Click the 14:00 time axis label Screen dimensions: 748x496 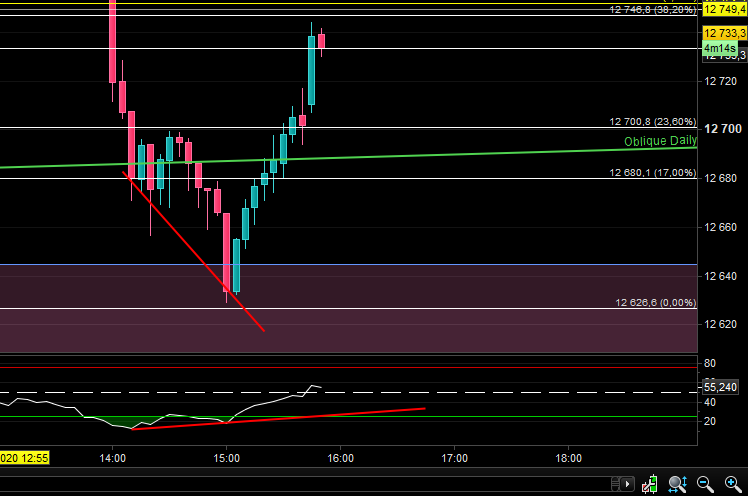113,458
